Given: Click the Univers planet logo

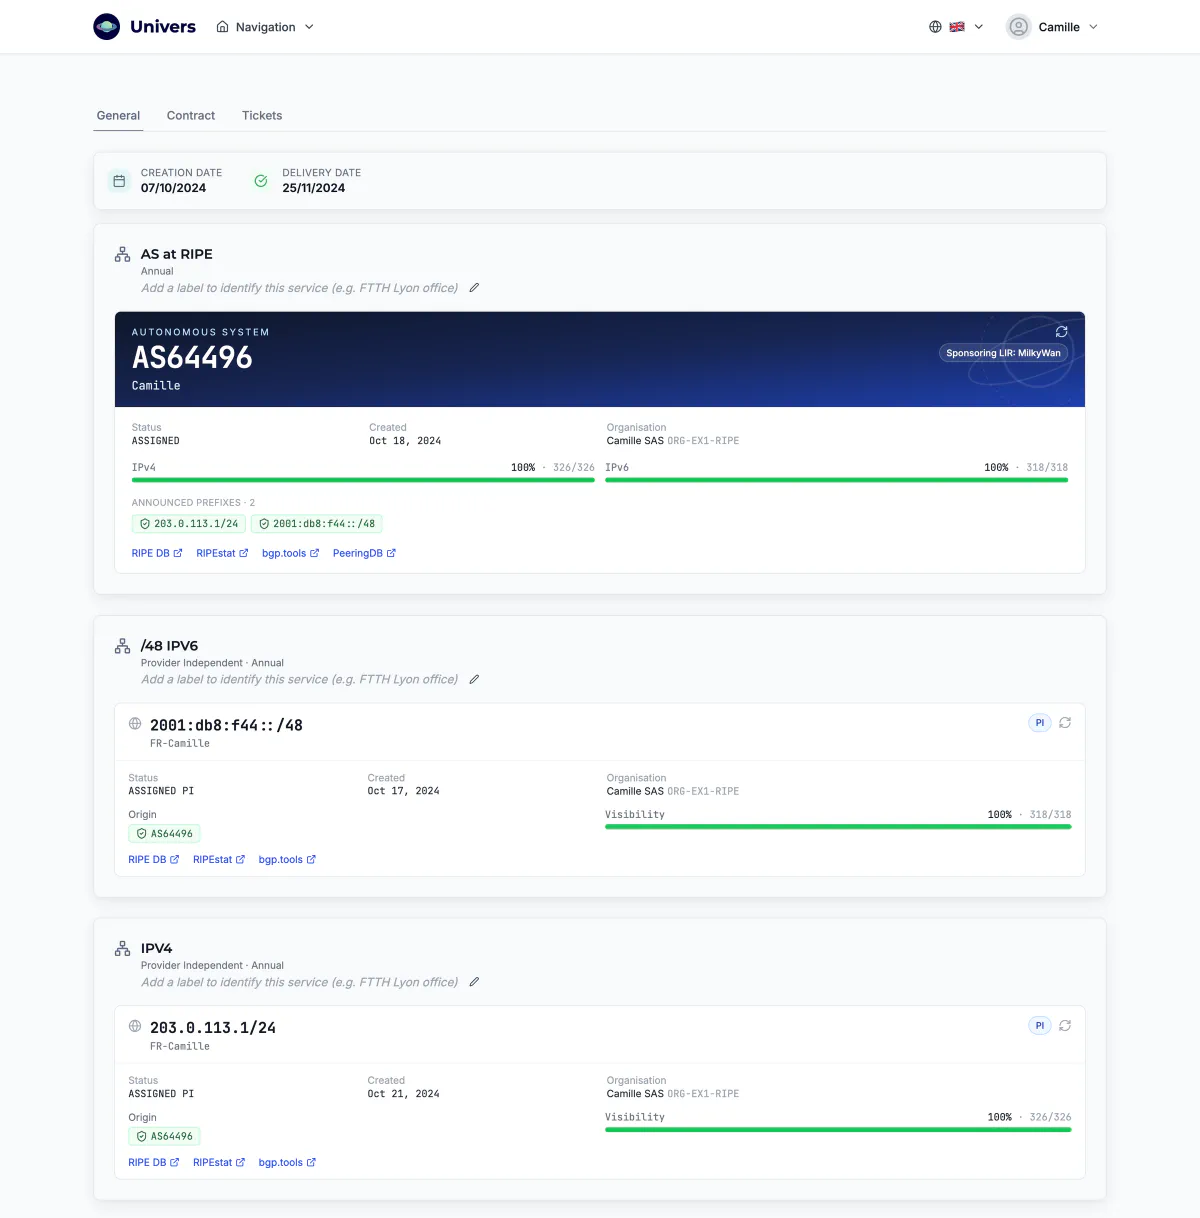Looking at the screenshot, I should pyautogui.click(x=107, y=27).
